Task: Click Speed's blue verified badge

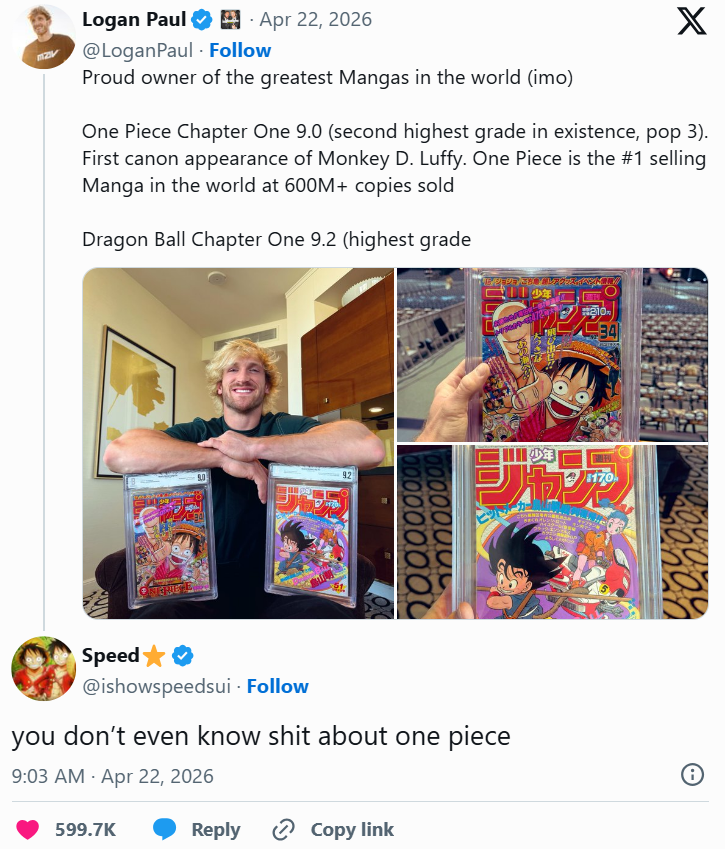Action: pos(182,656)
